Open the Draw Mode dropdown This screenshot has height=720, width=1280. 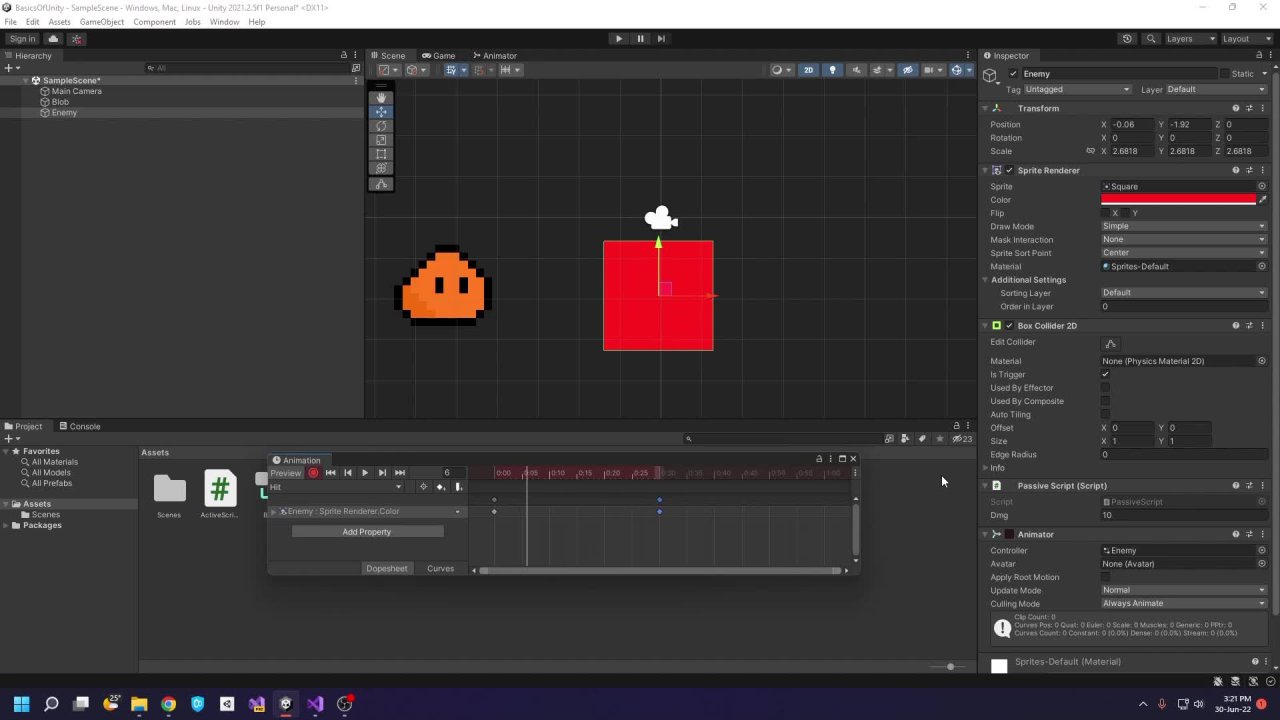point(1183,226)
